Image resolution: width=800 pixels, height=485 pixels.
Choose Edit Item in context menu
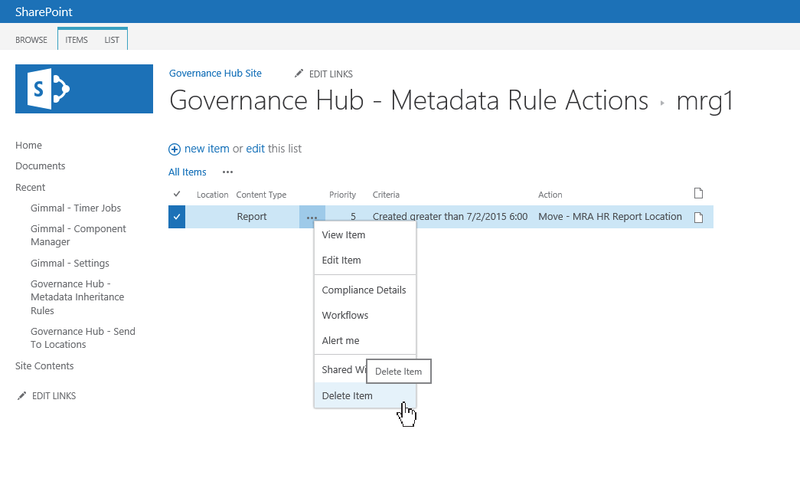342,260
